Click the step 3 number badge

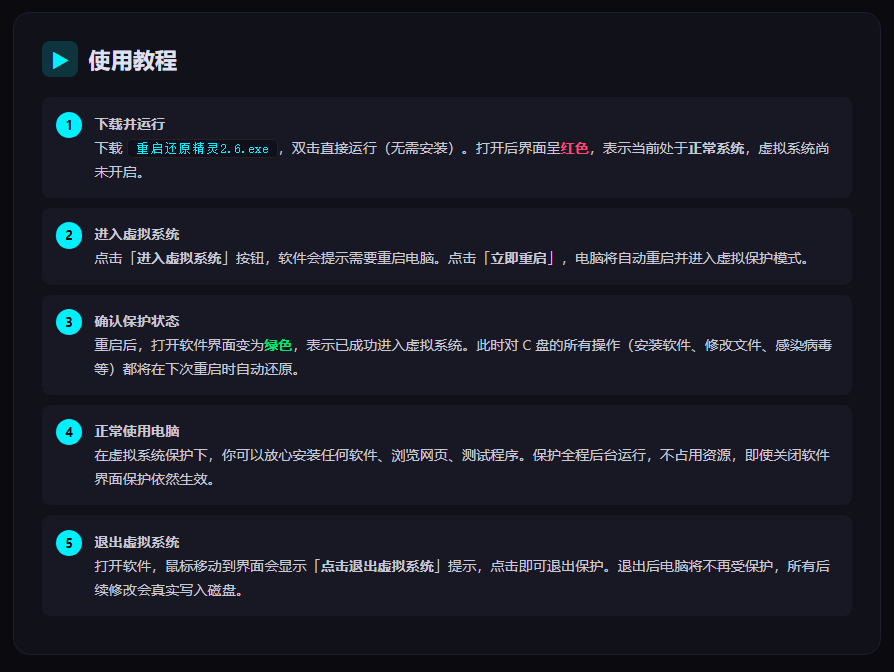[69, 322]
